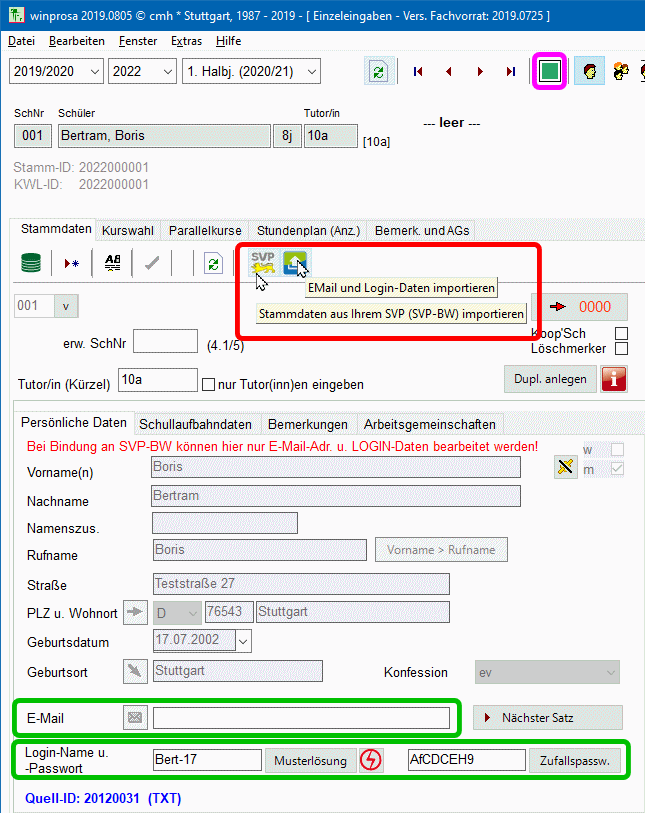
Task: Click the envelope icon beside E-Mail
Action: (134, 717)
